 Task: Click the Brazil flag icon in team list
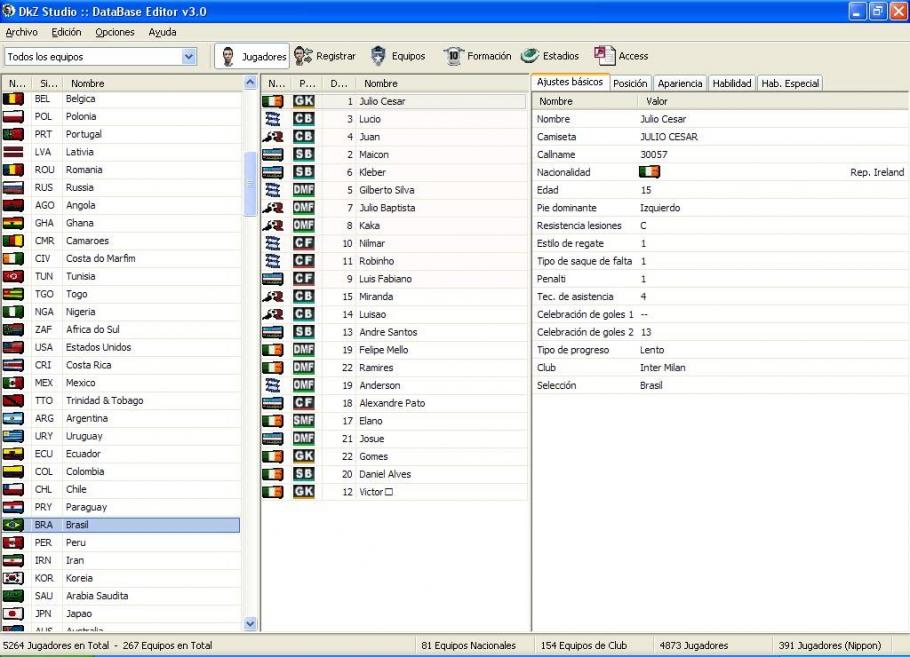pos(13,525)
